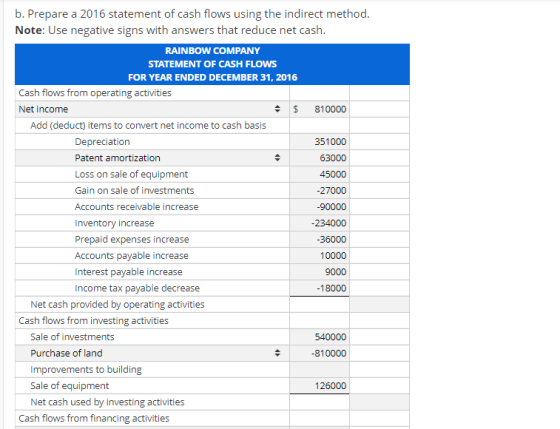Click Cash flows from operating activities heading
This screenshot has height=429, width=560.
pos(95,93)
